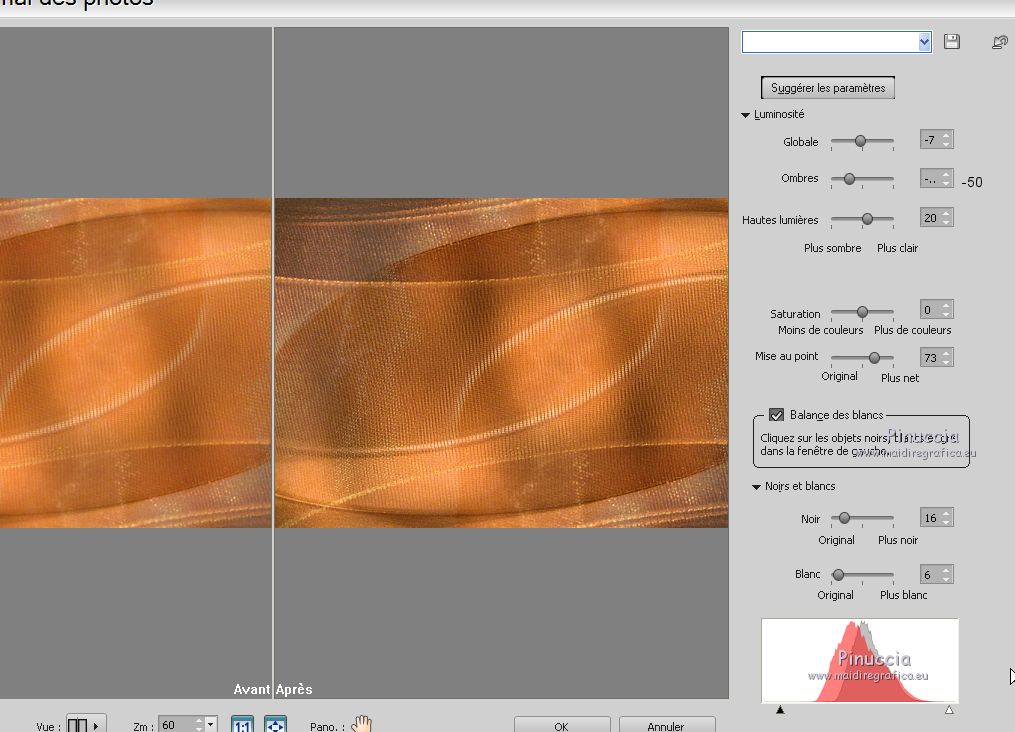Click the Vue split-view layout icon
Image resolution: width=1015 pixels, height=732 pixels.
pyautogui.click(x=77, y=725)
